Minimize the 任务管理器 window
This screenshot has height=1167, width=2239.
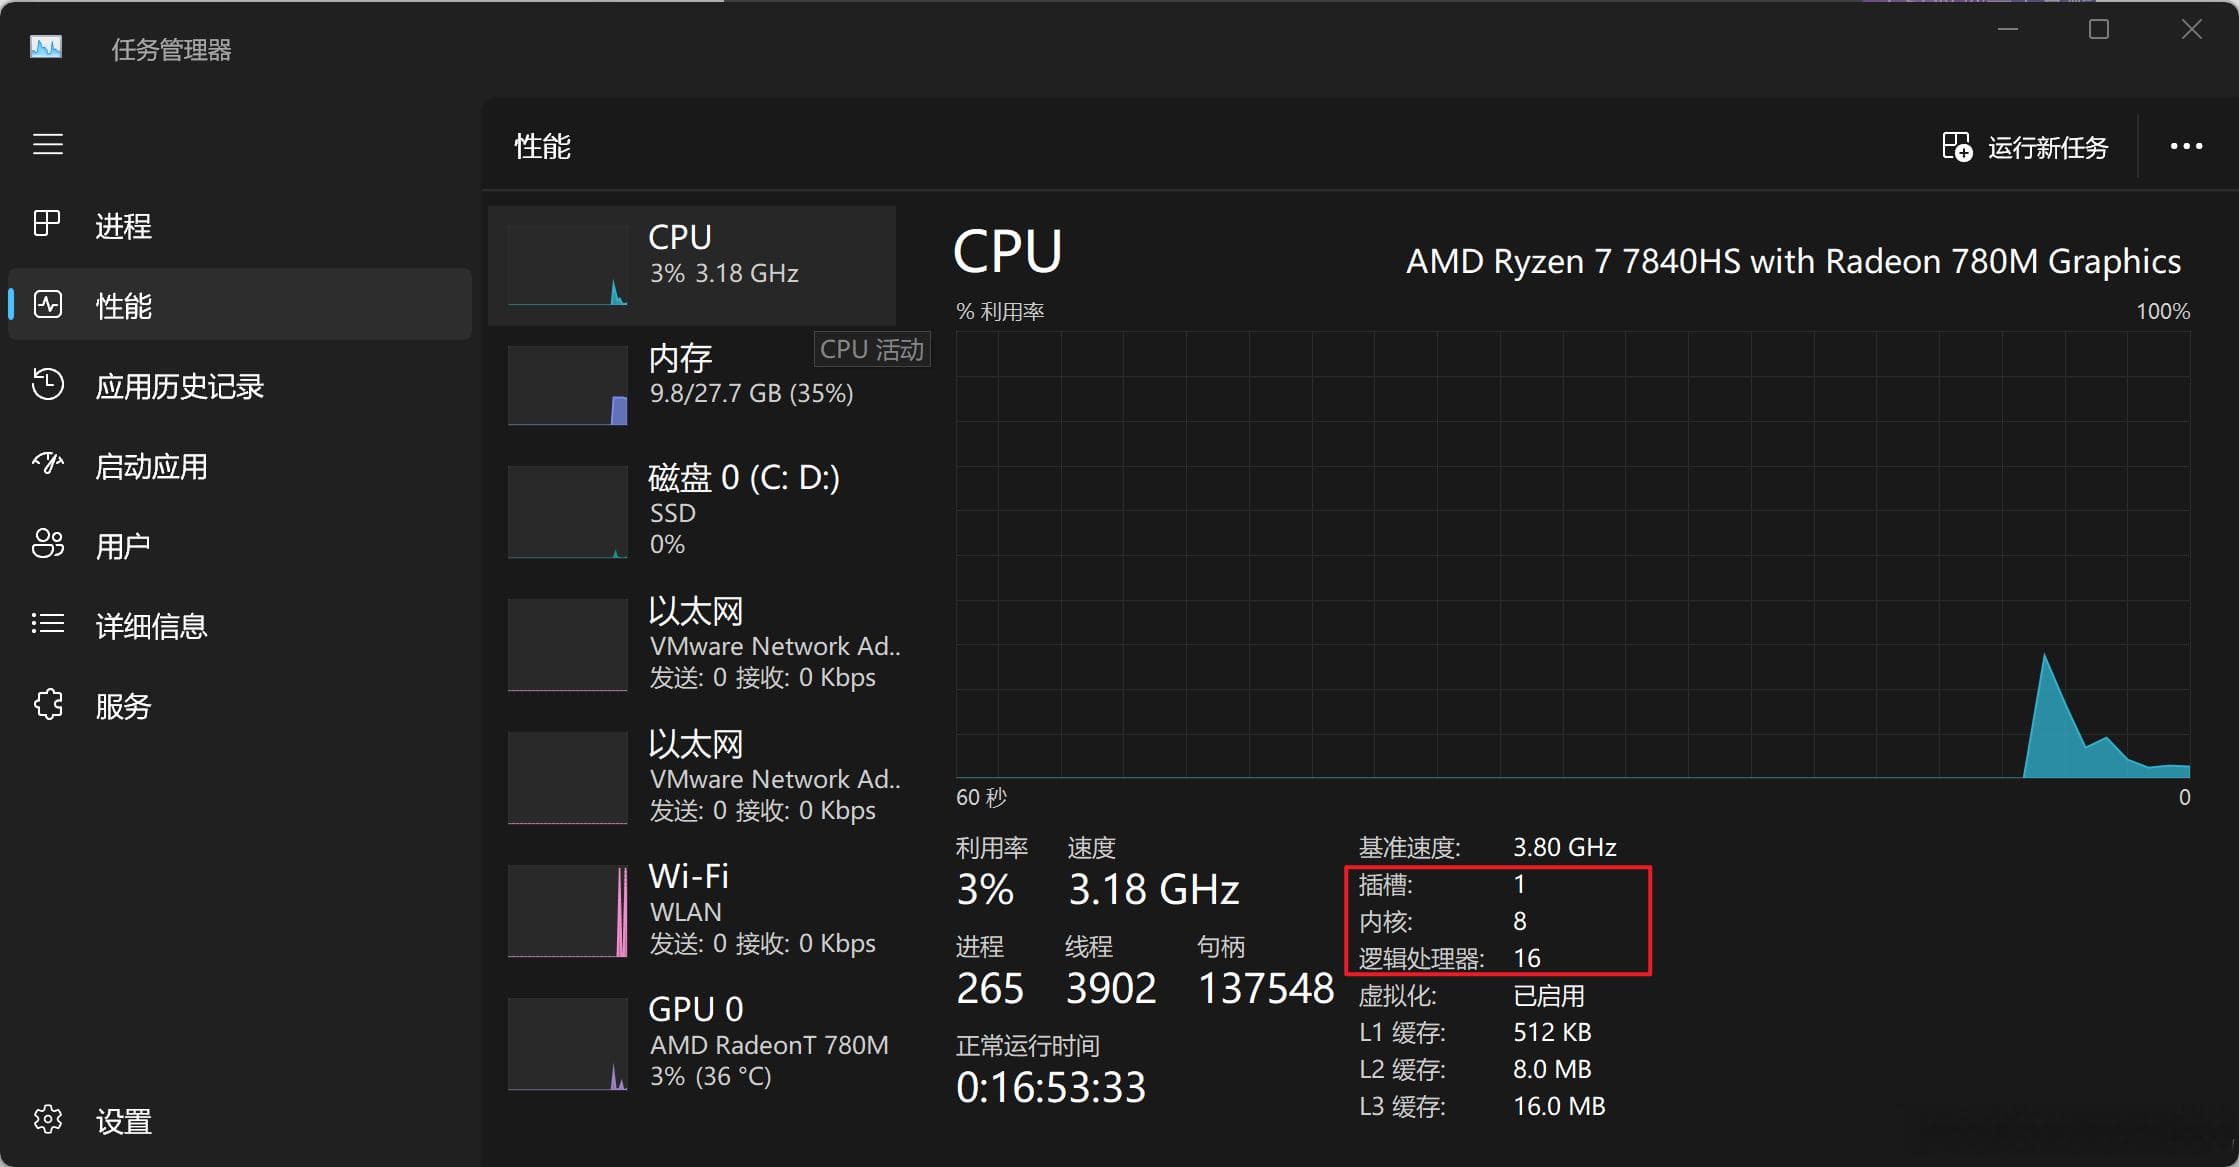coord(2007,29)
